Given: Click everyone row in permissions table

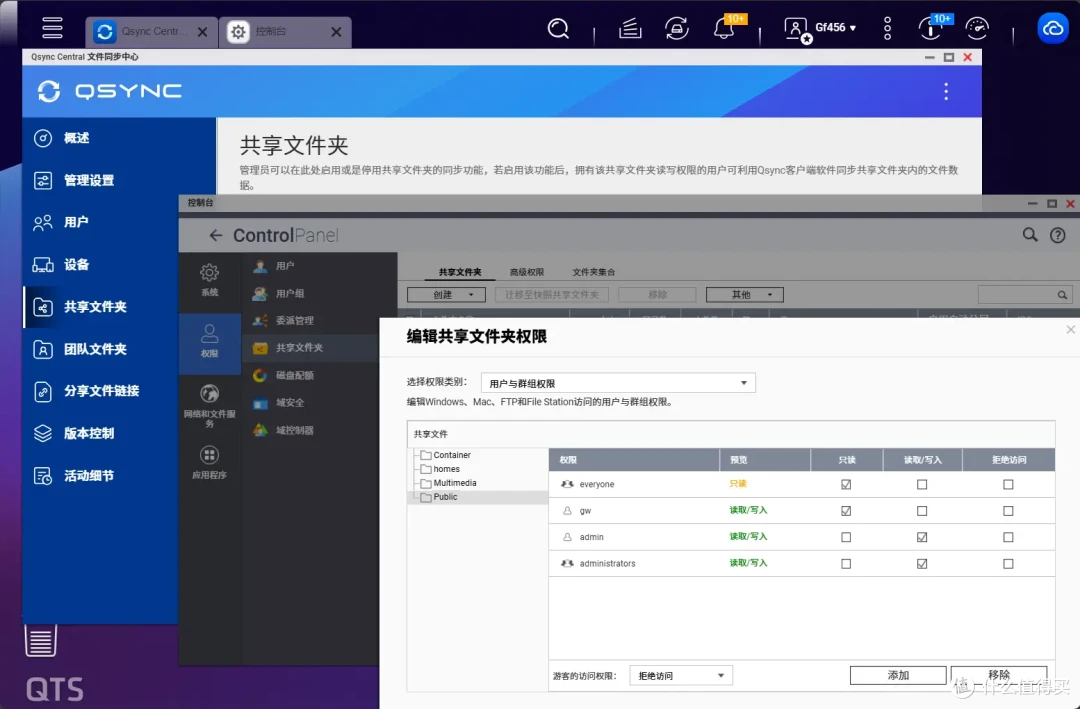Looking at the screenshot, I should click(x=802, y=484).
